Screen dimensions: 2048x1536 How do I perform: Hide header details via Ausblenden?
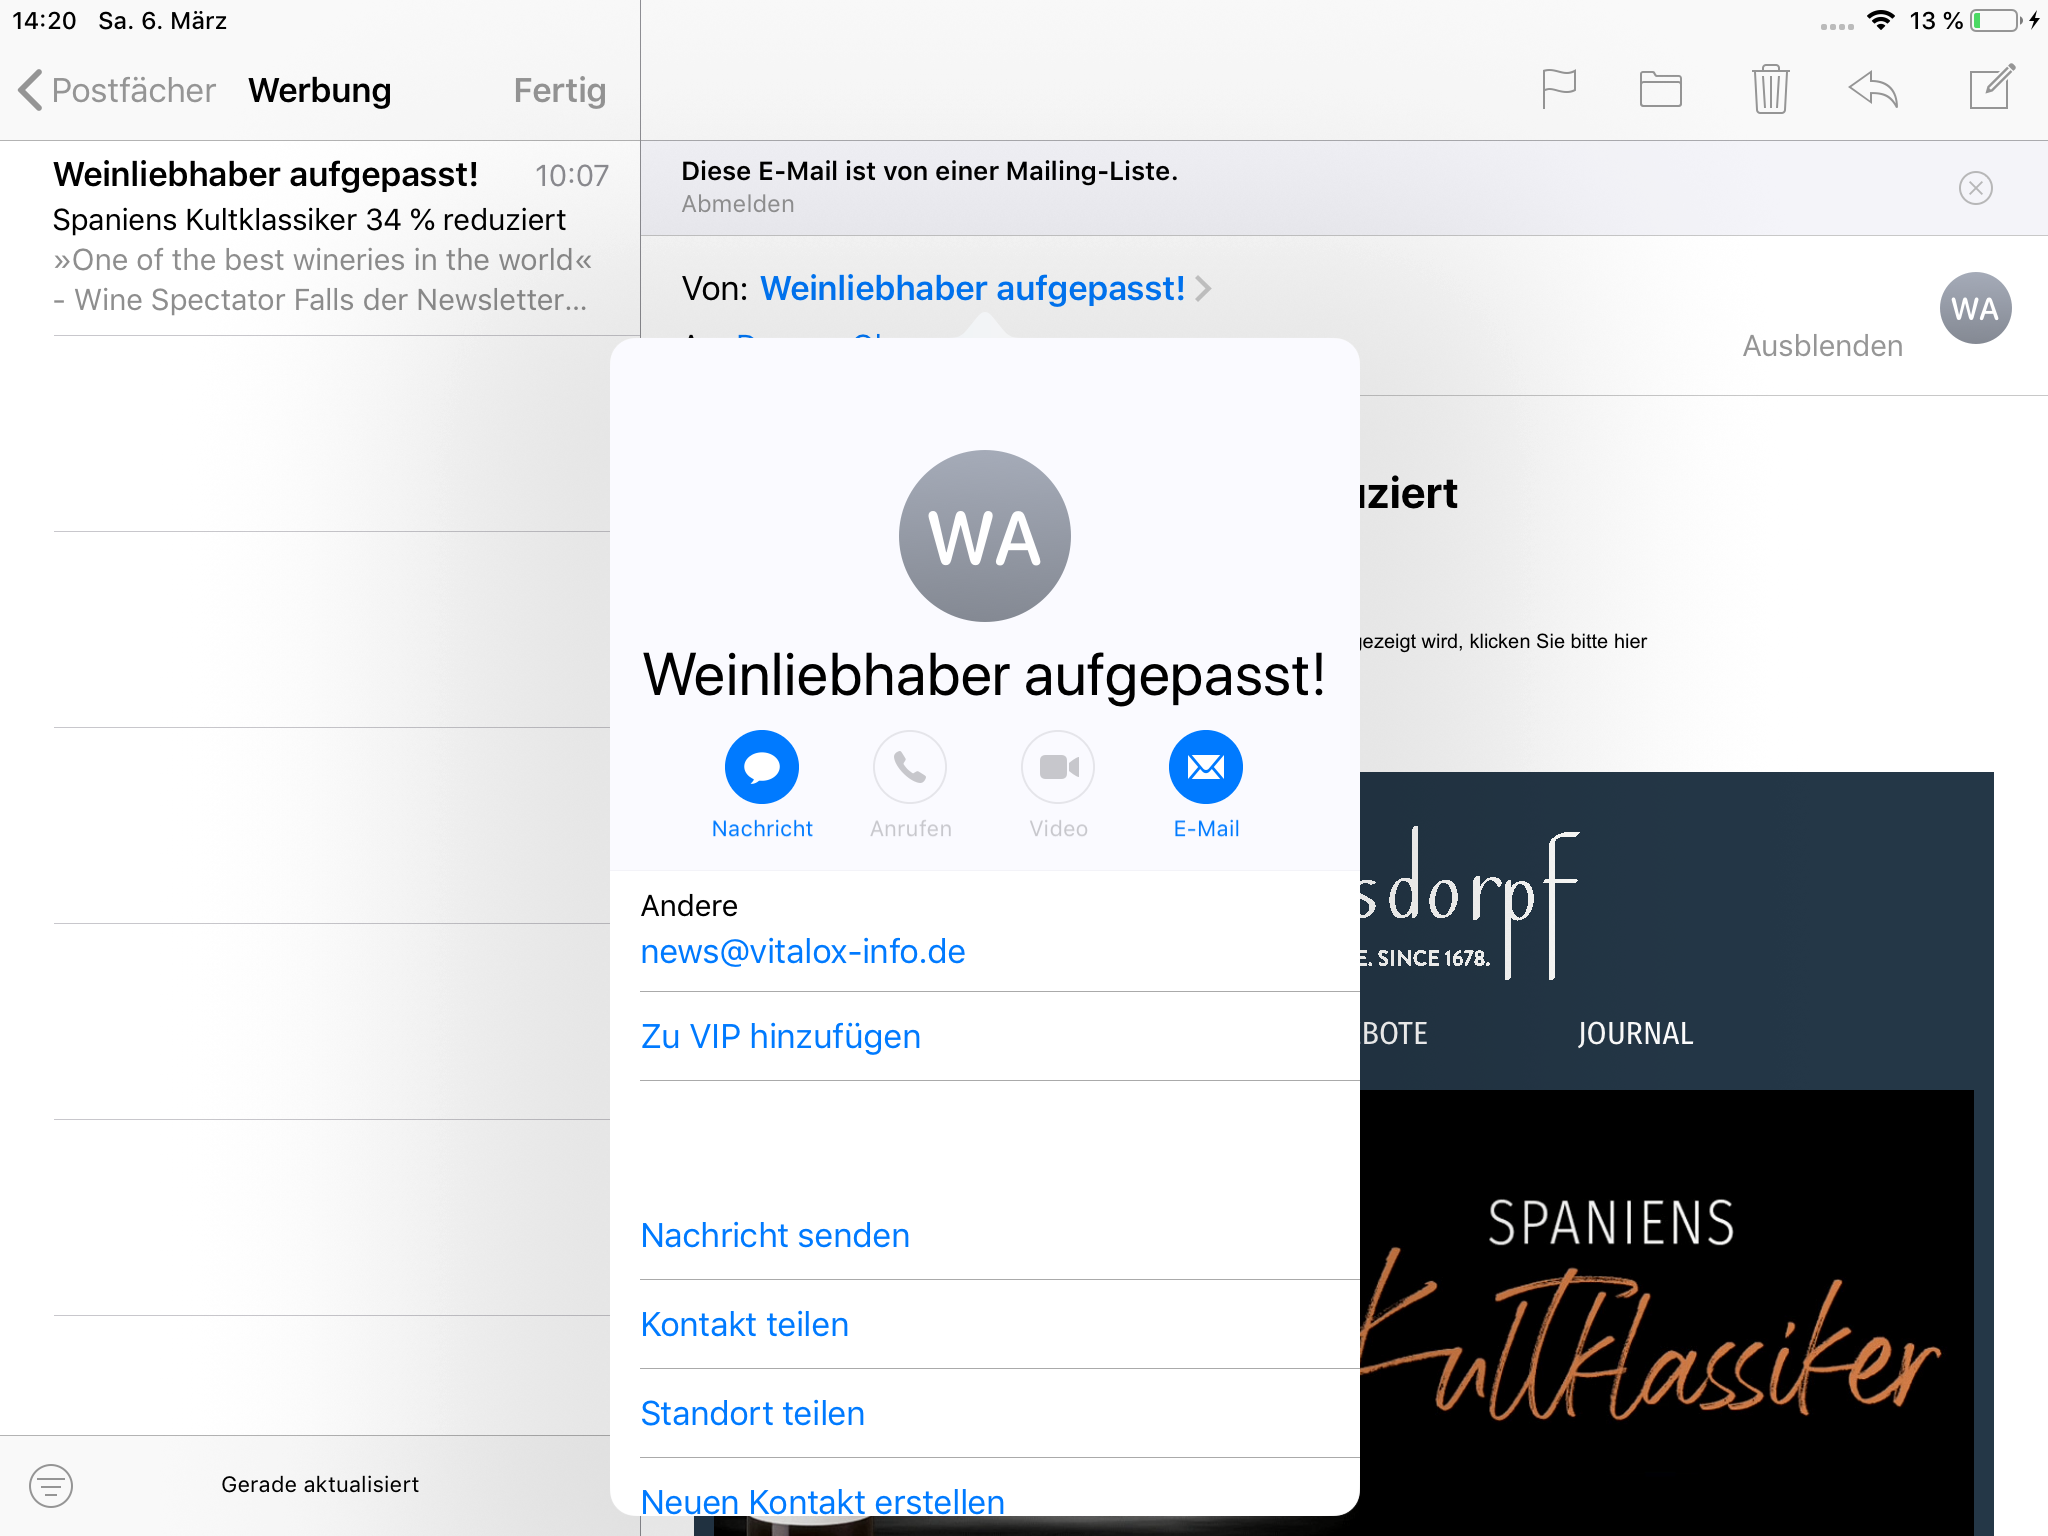[x=1822, y=346]
